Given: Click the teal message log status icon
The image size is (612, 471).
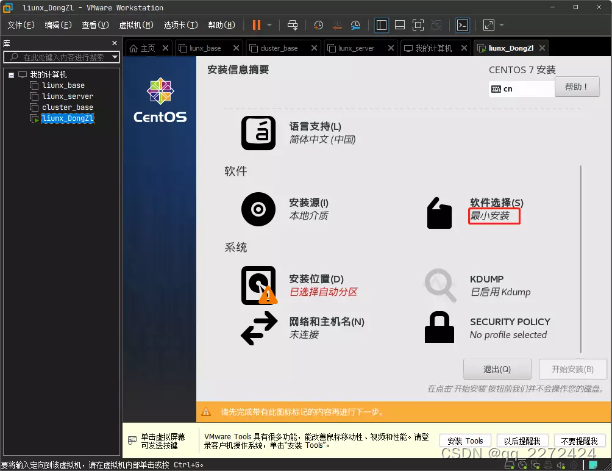Looking at the screenshot, I should (593, 465).
